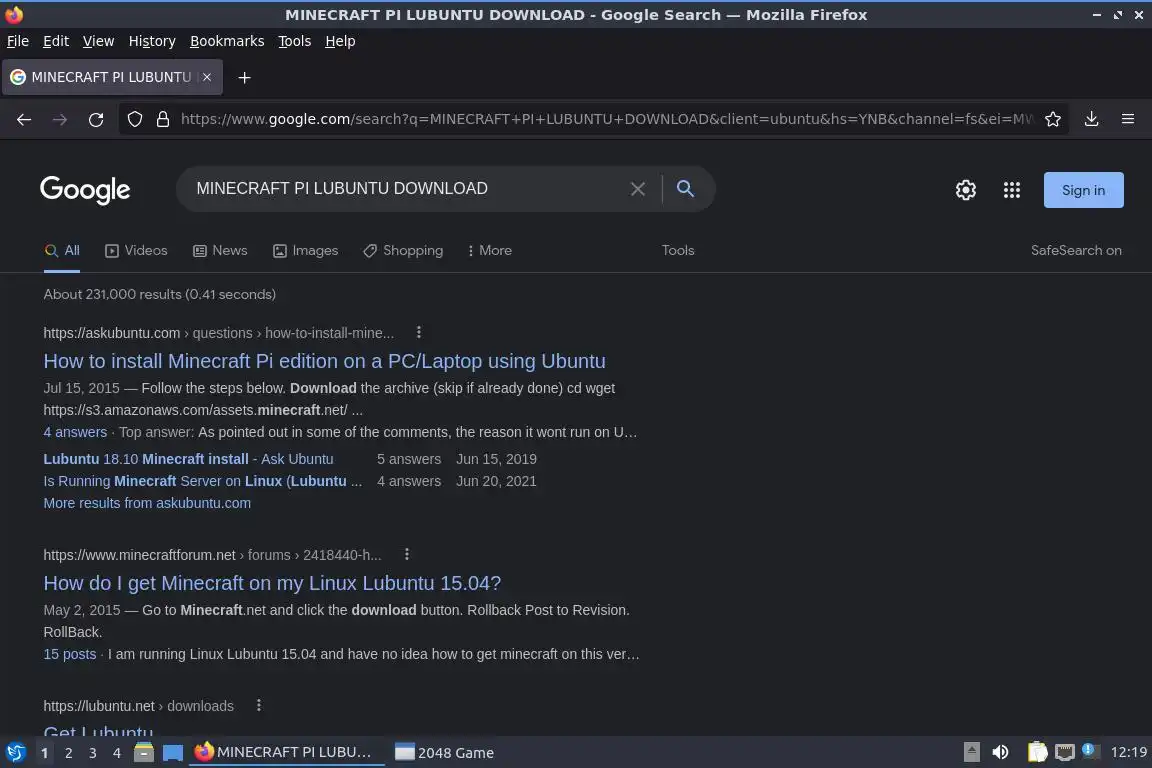Open options for the lubuntu.net result

coord(259,706)
